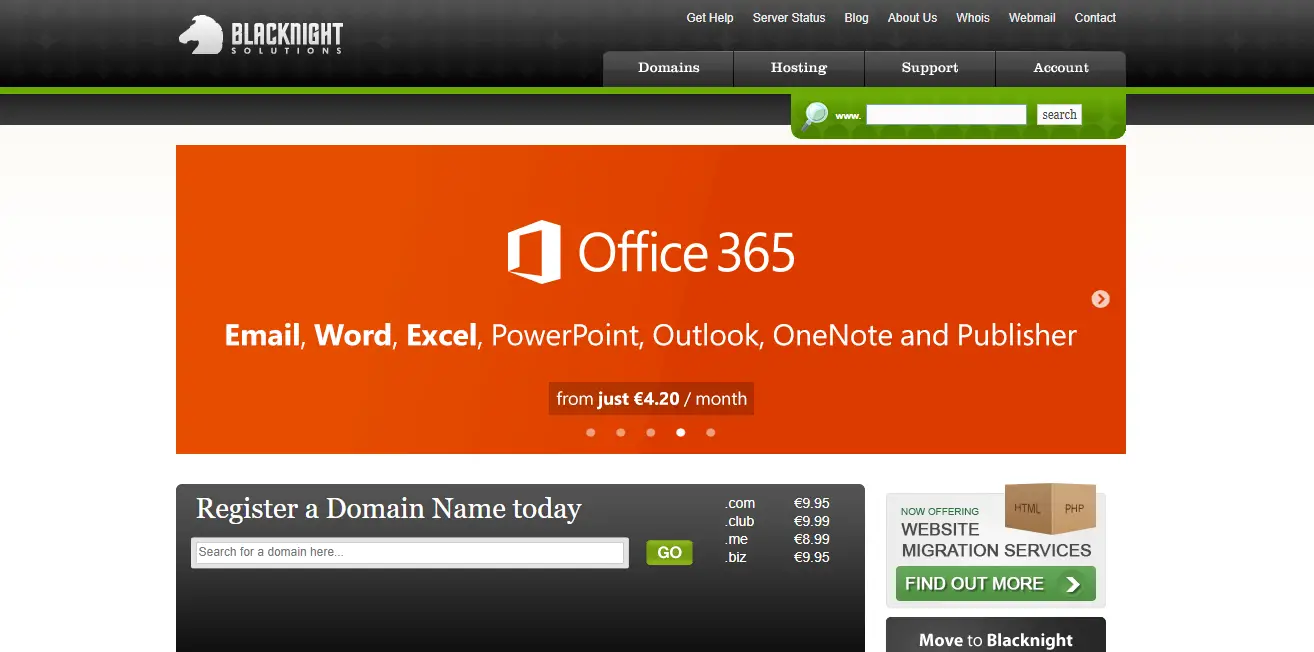Open the About Us page
Image resolution: width=1314 pixels, height=652 pixels.
[x=912, y=18]
